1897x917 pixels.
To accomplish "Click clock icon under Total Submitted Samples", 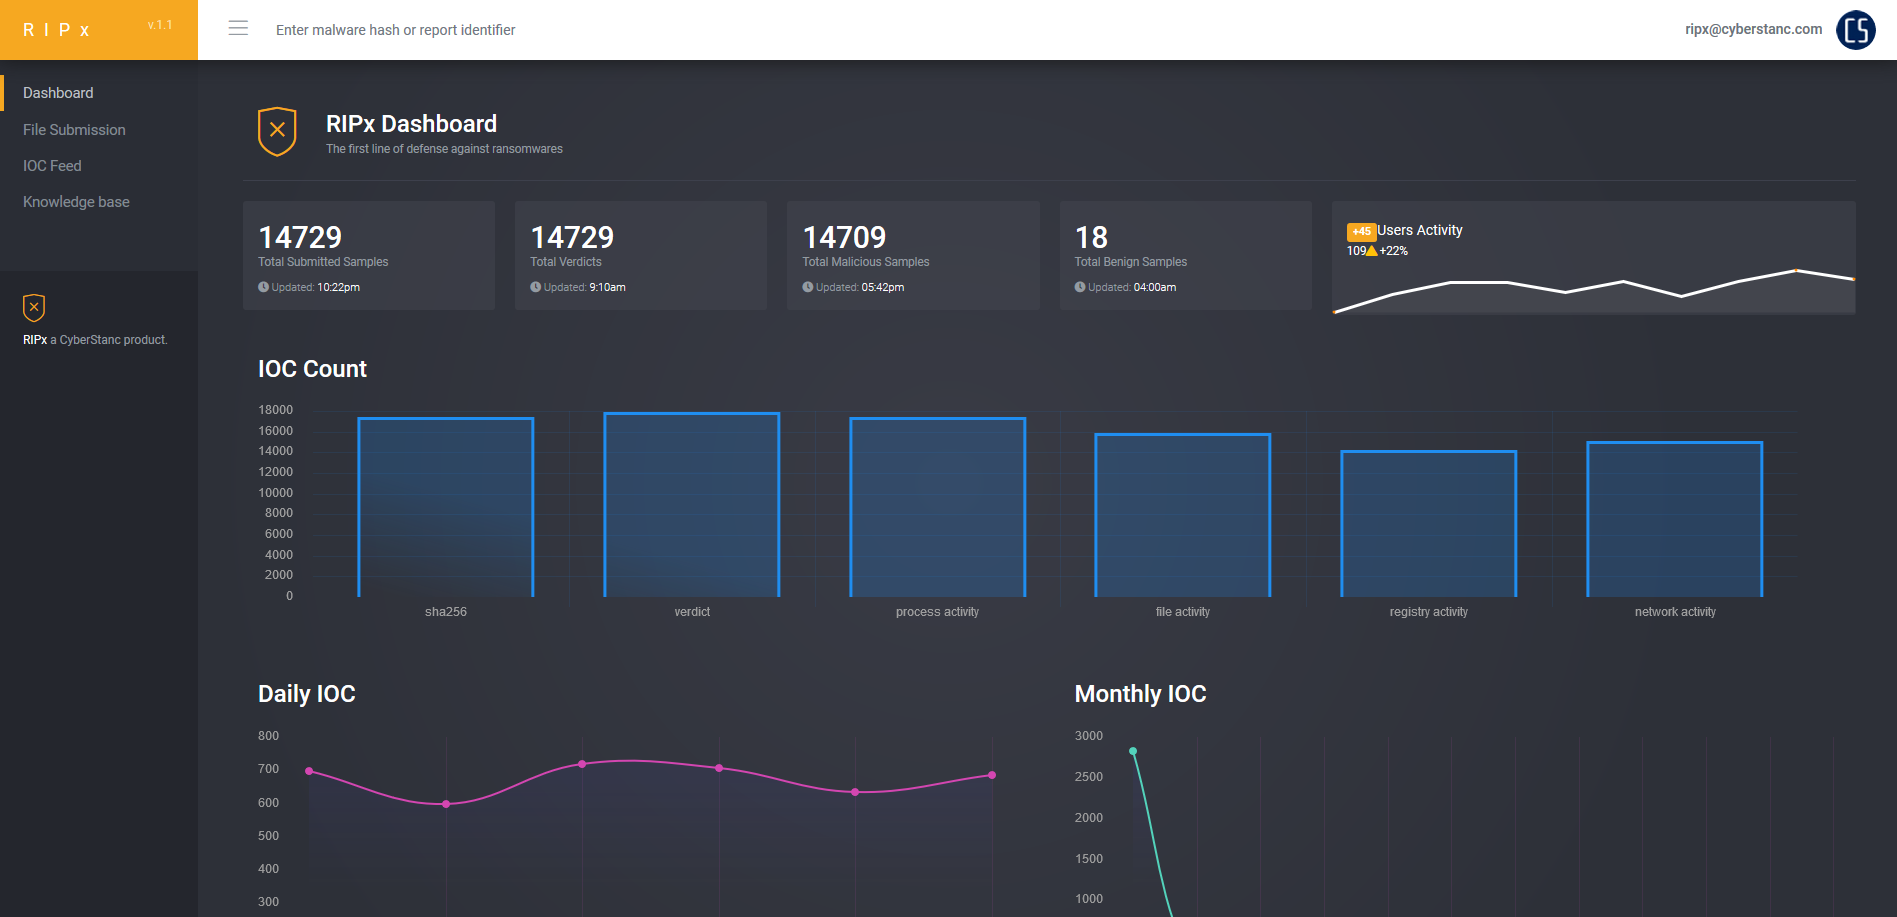I will [x=264, y=287].
